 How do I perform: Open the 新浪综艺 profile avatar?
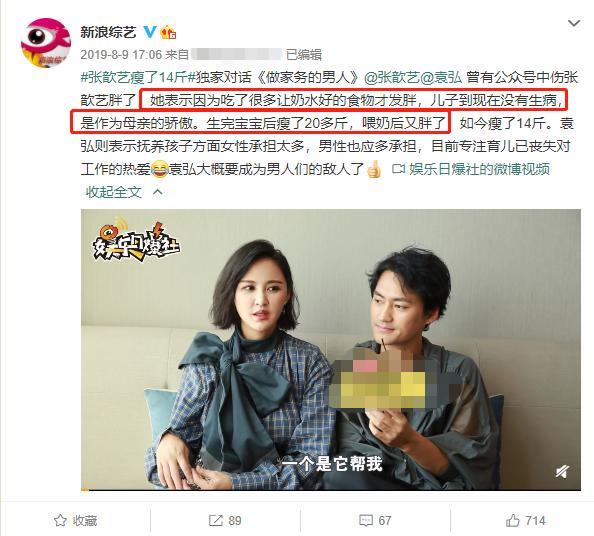point(46,42)
